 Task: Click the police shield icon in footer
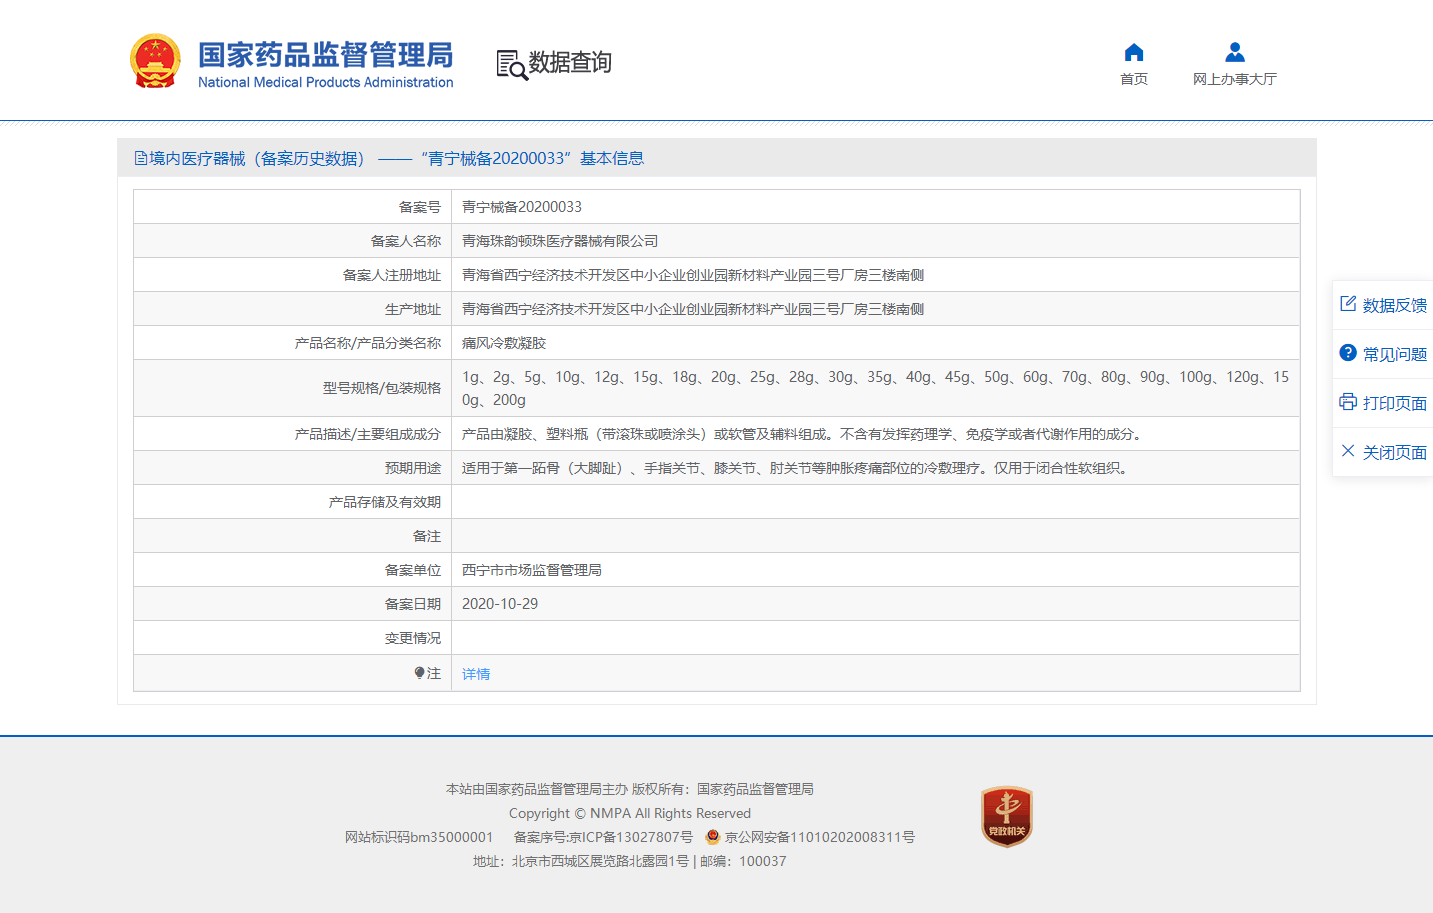click(x=713, y=836)
